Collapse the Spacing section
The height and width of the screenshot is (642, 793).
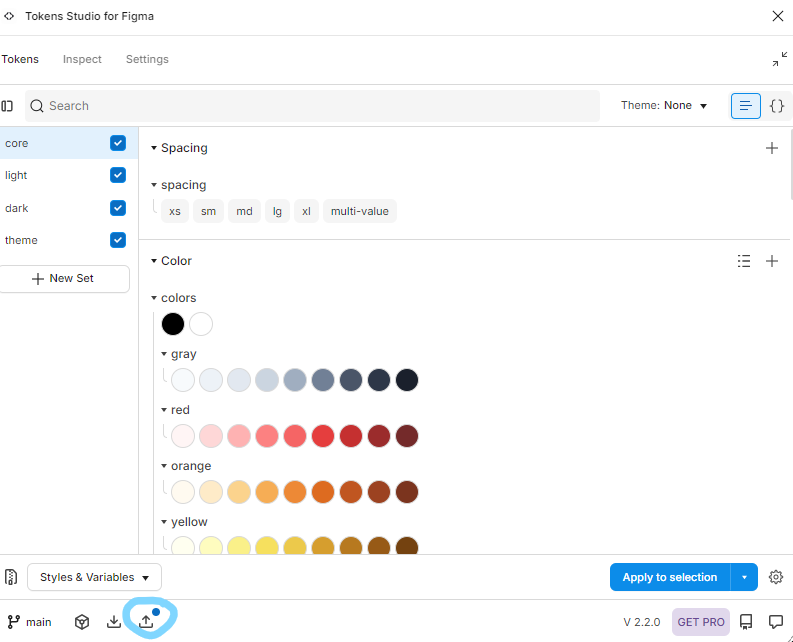coord(154,148)
